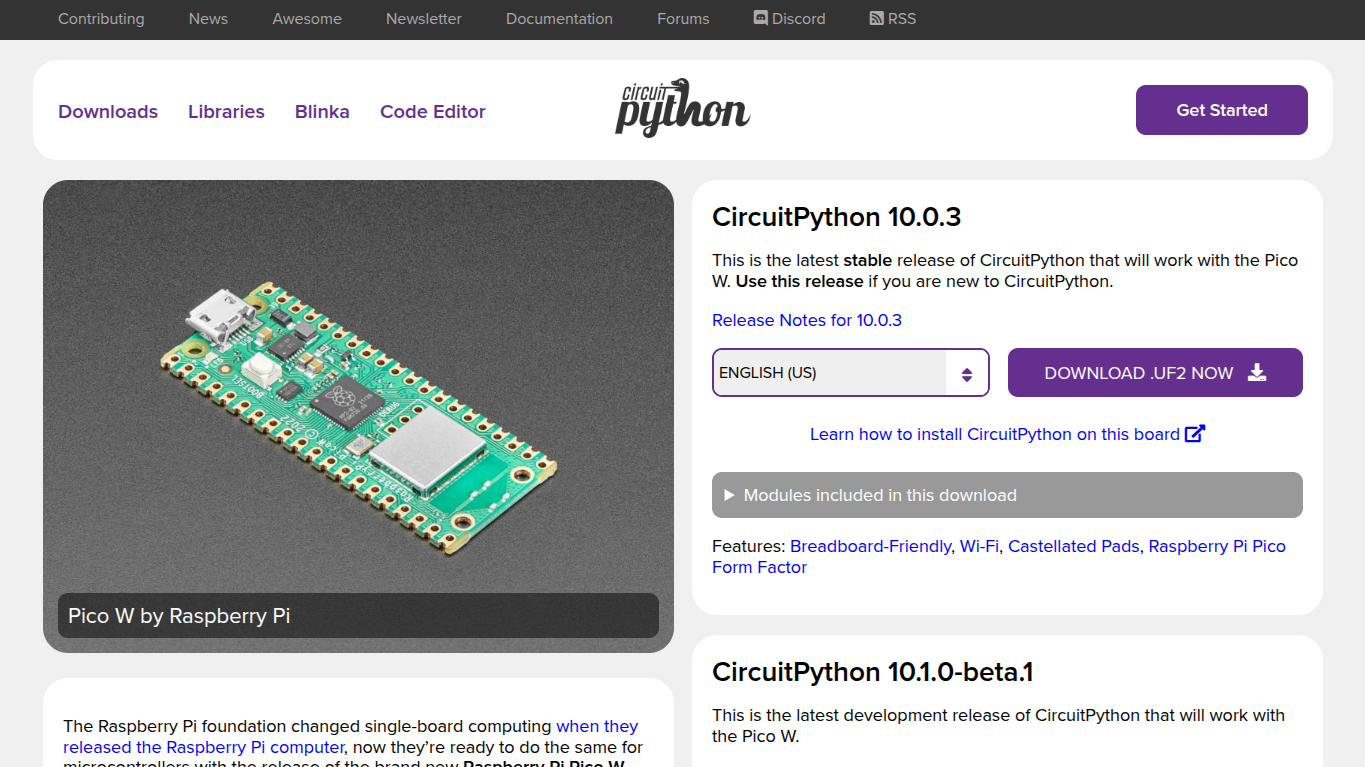Open Release Notes for 10.0.3
The width and height of the screenshot is (1365, 767).
[x=807, y=320]
